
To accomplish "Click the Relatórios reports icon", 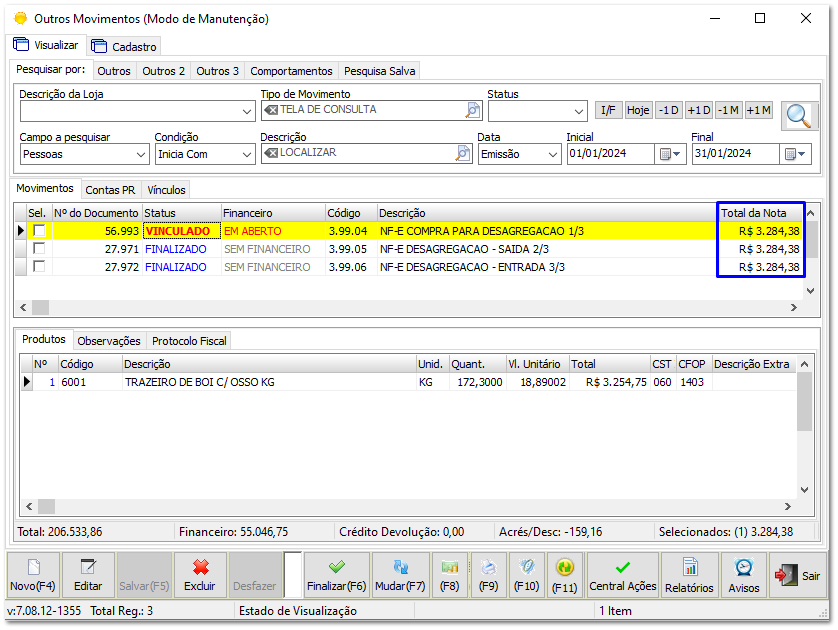I will coord(688,575).
